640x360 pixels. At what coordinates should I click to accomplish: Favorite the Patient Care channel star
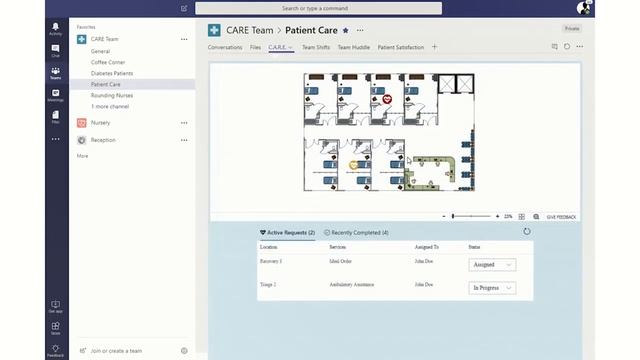346,30
